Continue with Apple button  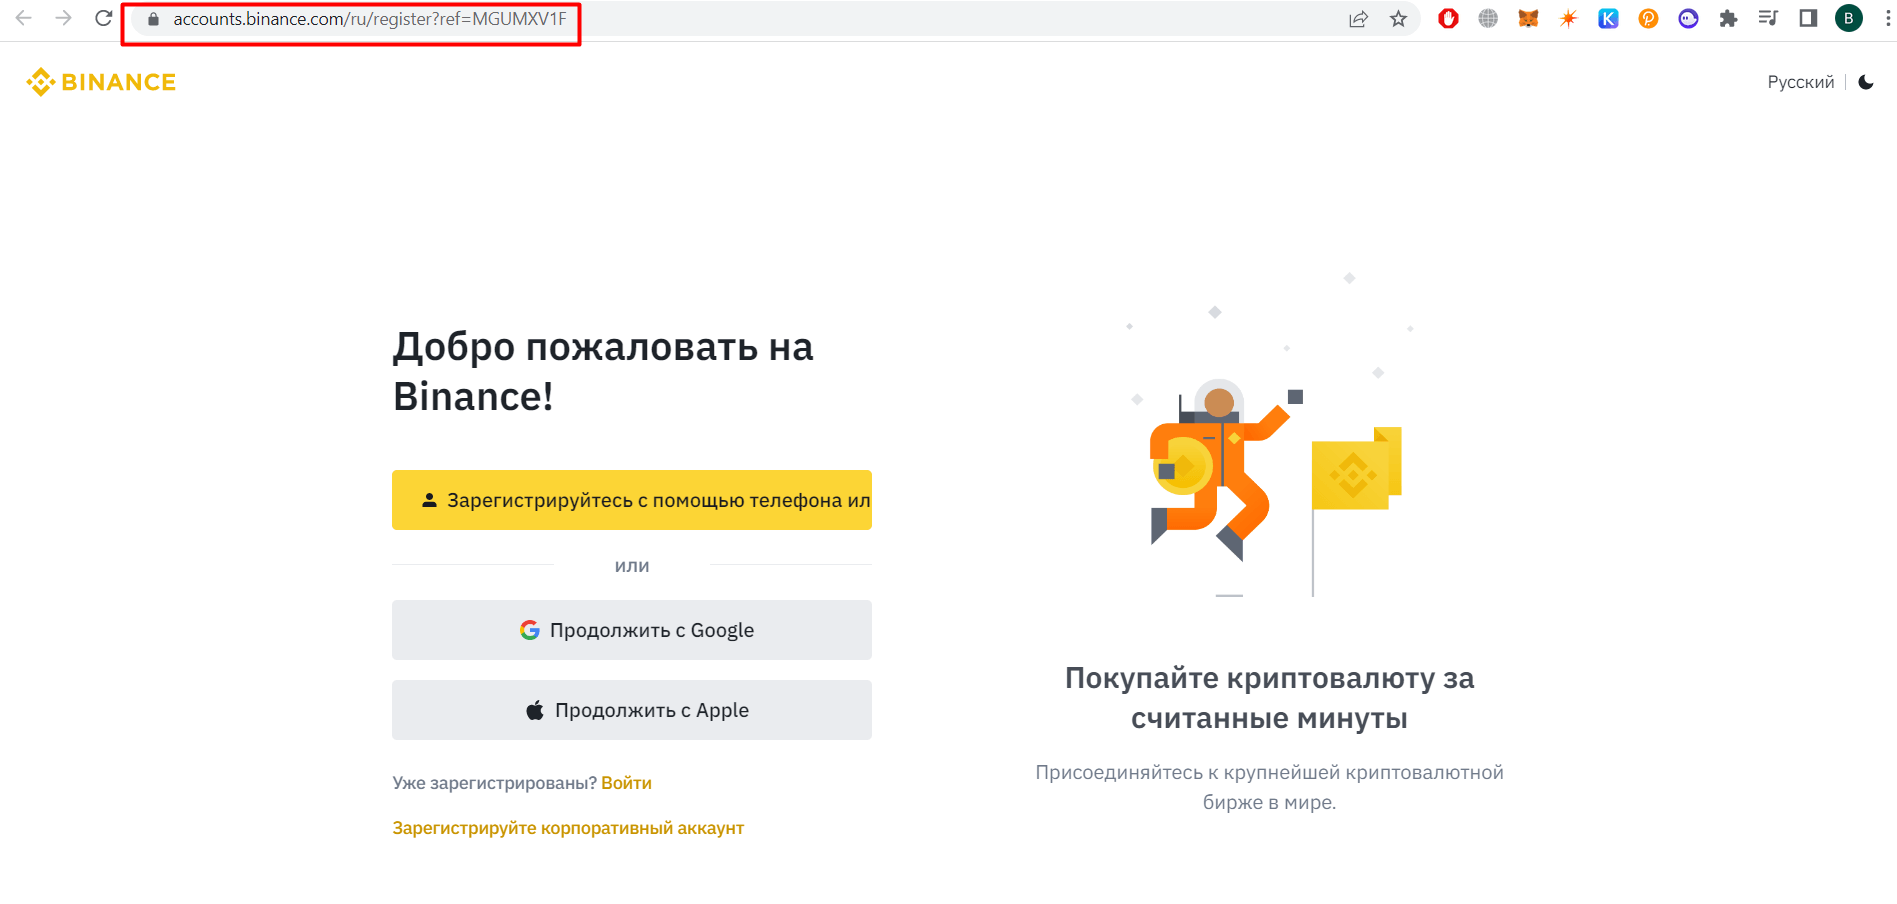[x=632, y=710]
